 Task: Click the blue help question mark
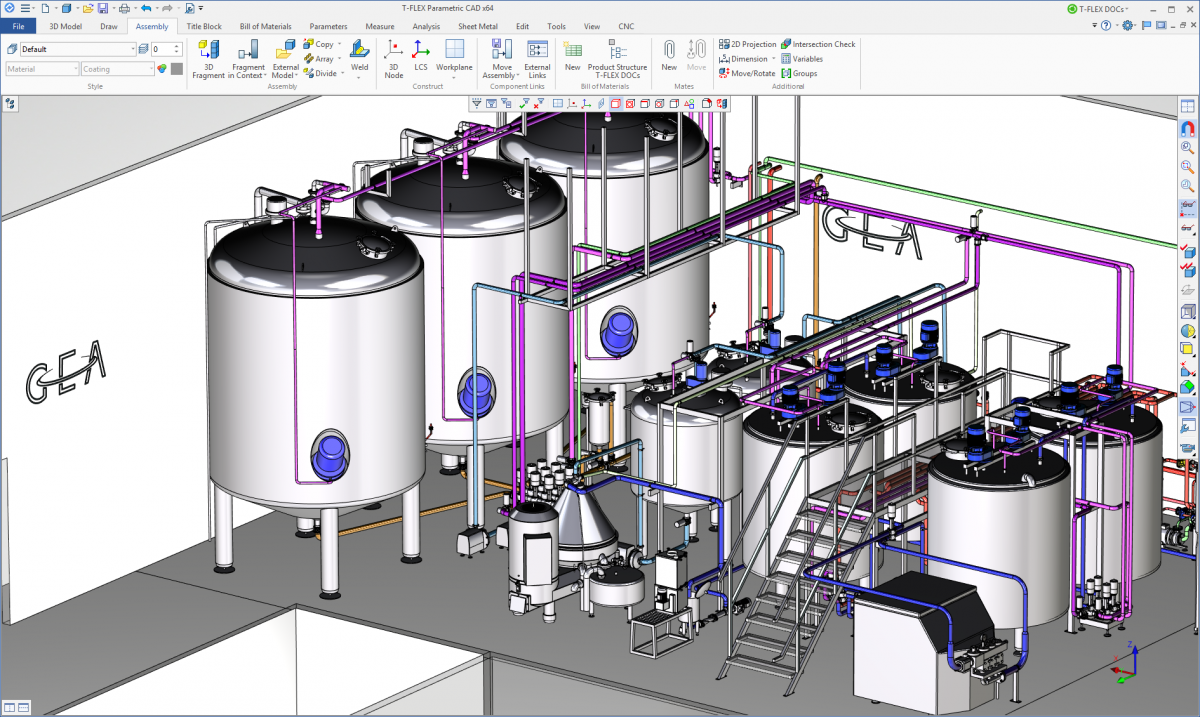1106,25
